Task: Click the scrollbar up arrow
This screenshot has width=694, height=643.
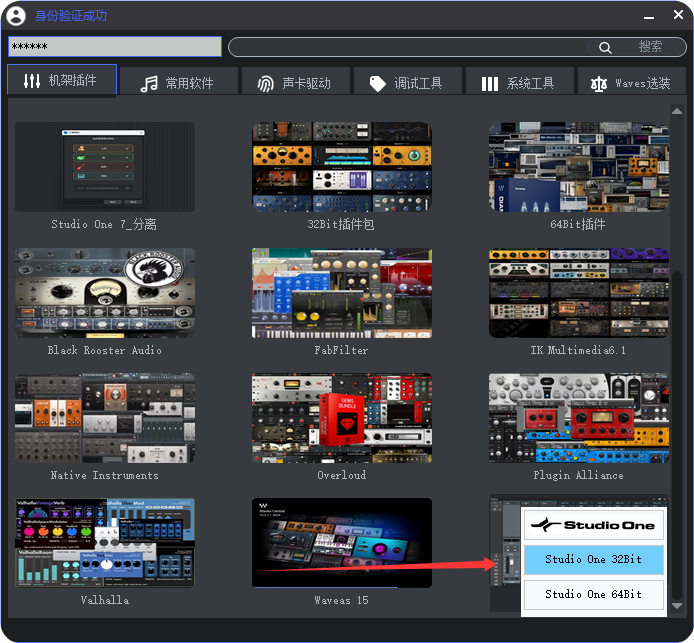Action: click(677, 111)
